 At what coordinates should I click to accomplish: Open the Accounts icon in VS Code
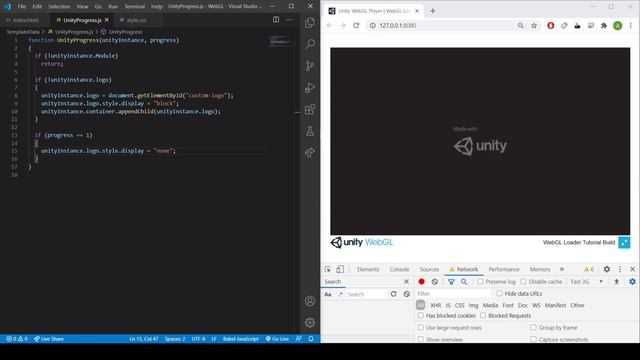point(310,301)
